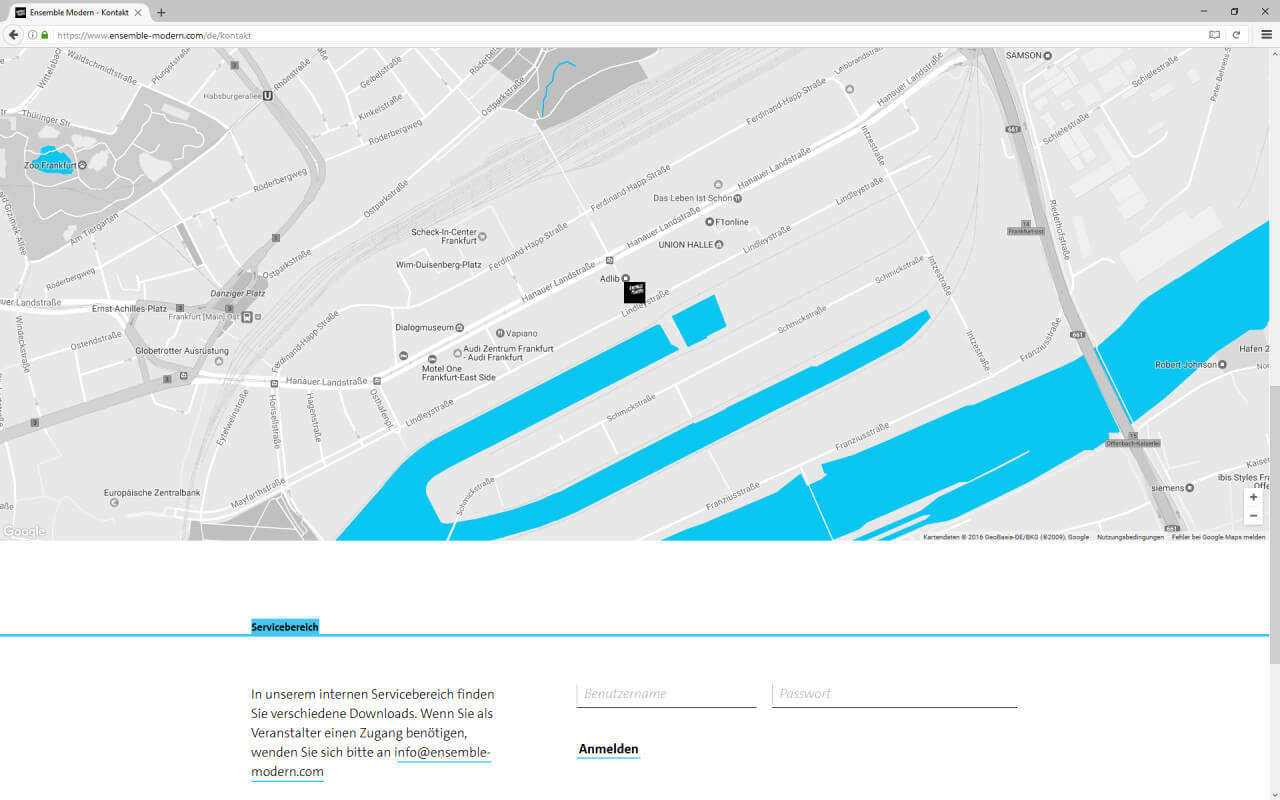Click the Anmelden login button
This screenshot has height=800, width=1280.
(x=608, y=749)
